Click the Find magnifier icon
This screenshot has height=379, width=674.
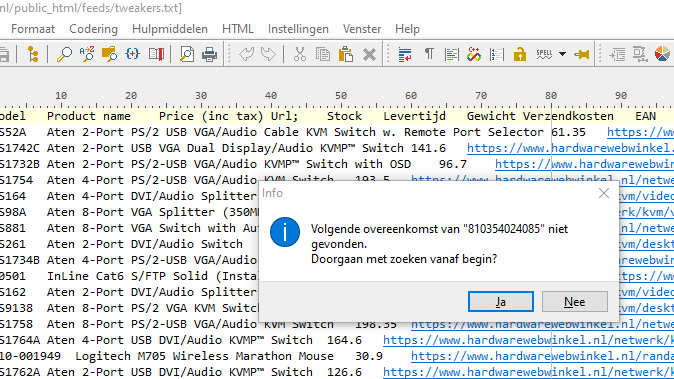tap(64, 55)
